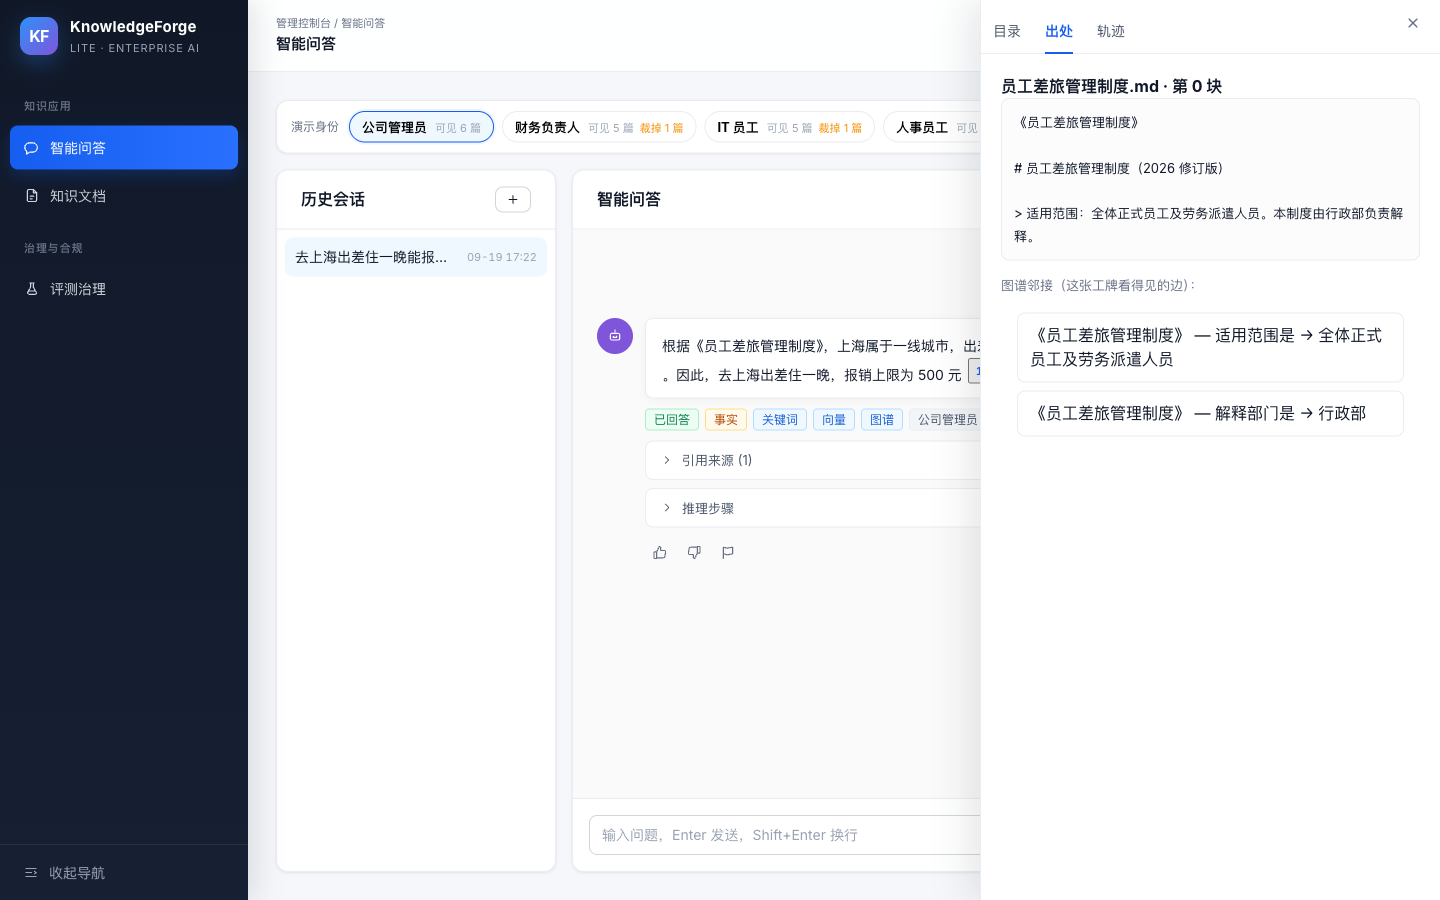Viewport: 1440px width, 900px height.
Task: Close the source side panel
Action: pyautogui.click(x=1413, y=23)
